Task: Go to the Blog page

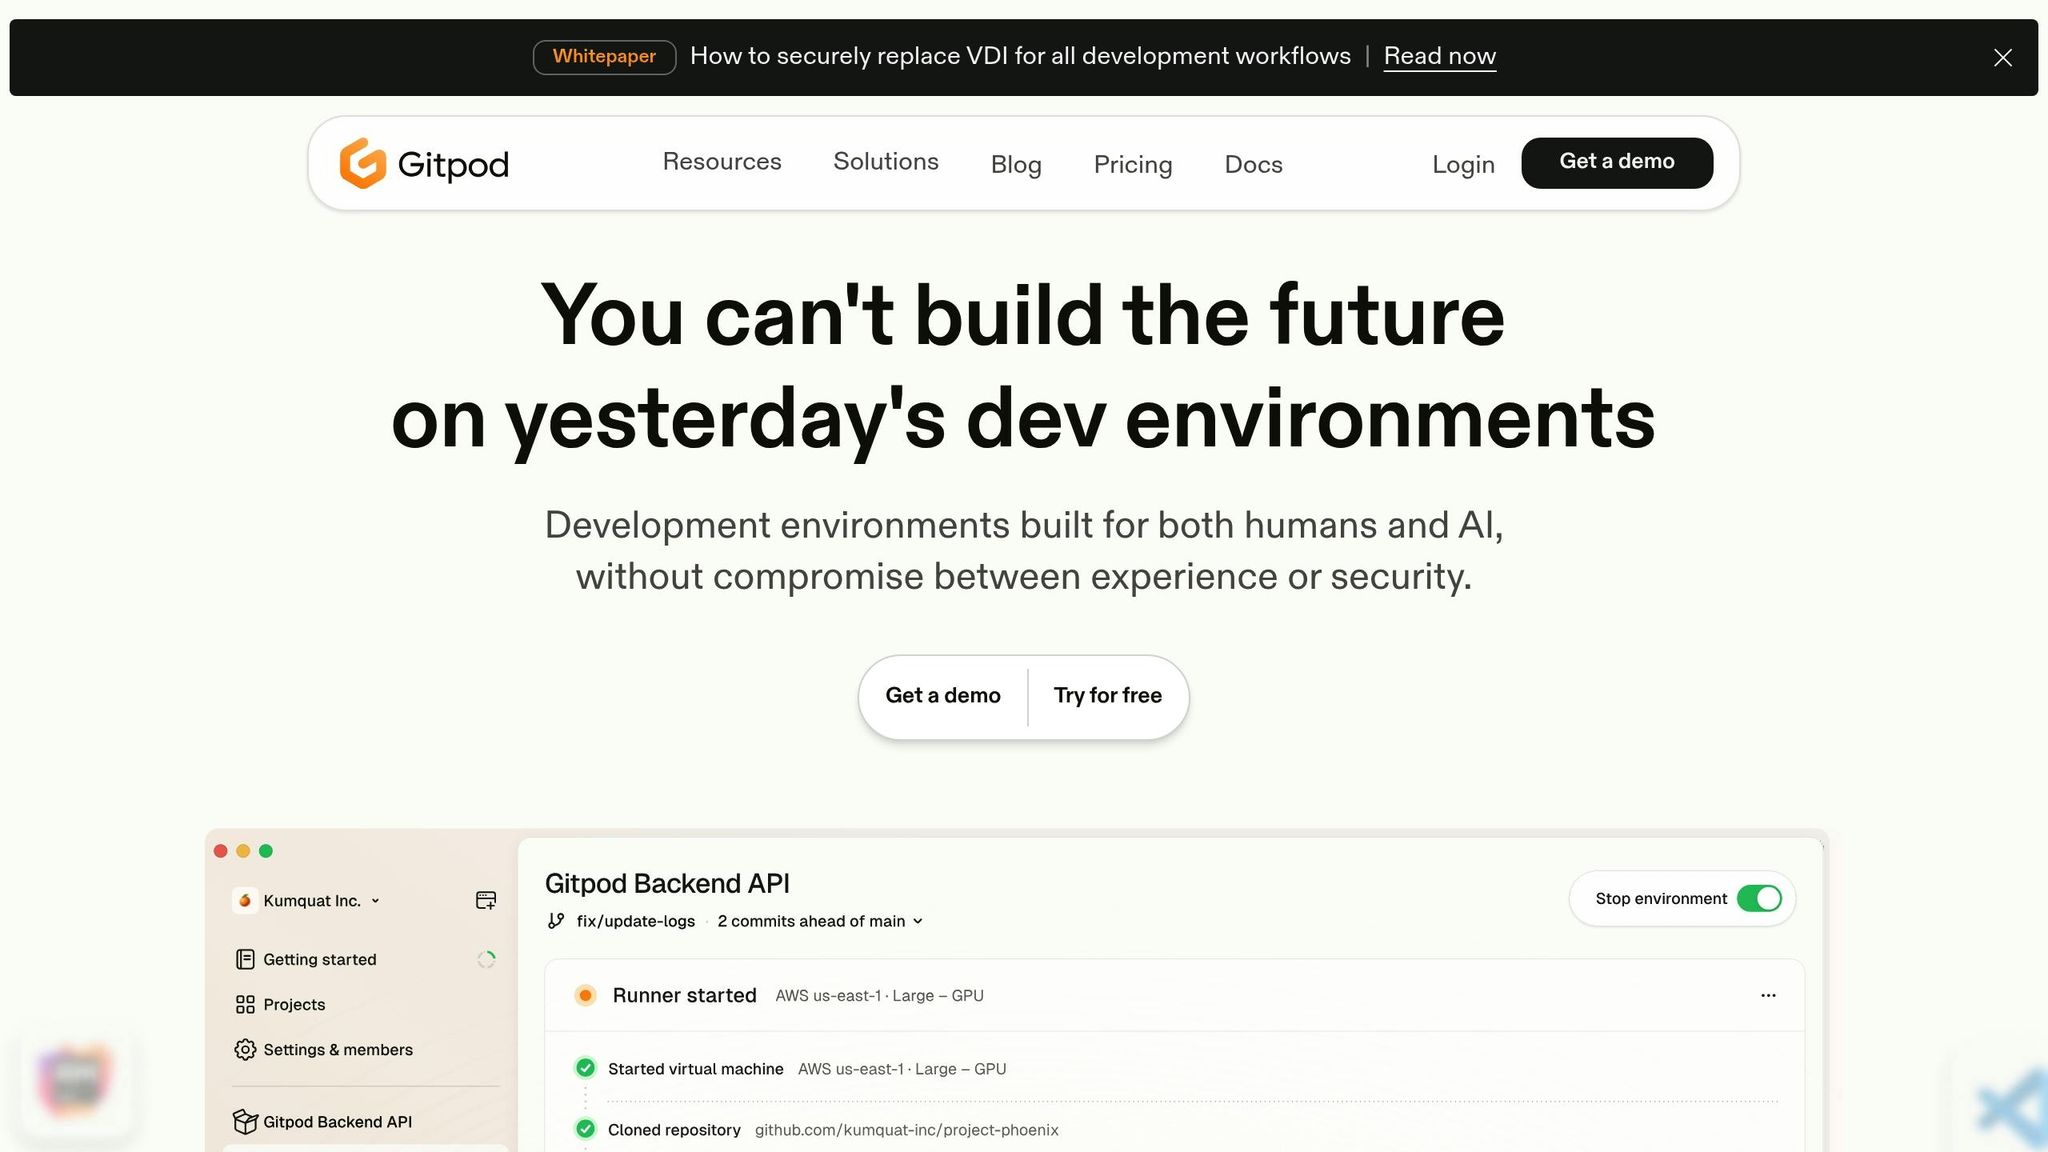Action: pos(1016,165)
